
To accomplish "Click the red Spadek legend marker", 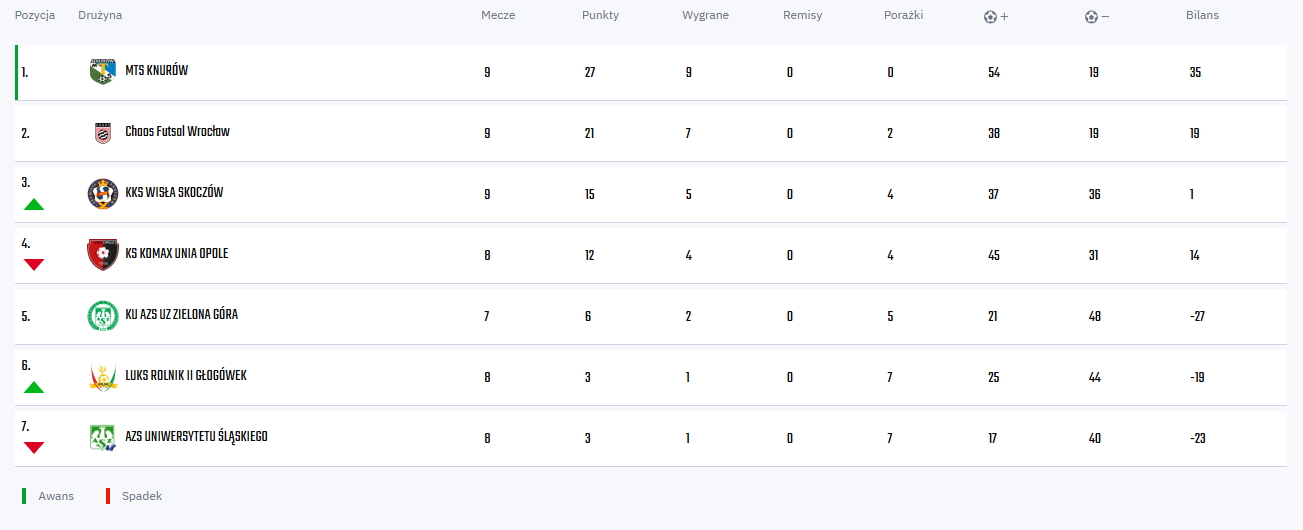I will click(x=108, y=496).
